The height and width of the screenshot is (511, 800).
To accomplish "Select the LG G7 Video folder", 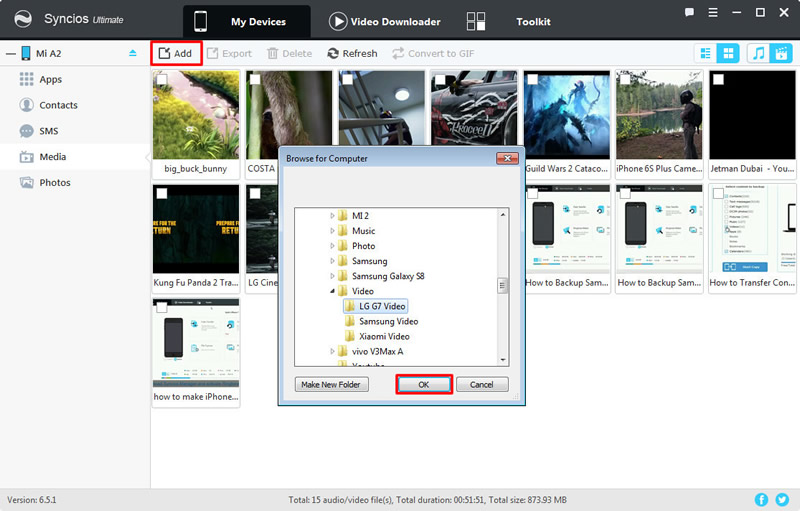I will [376, 306].
